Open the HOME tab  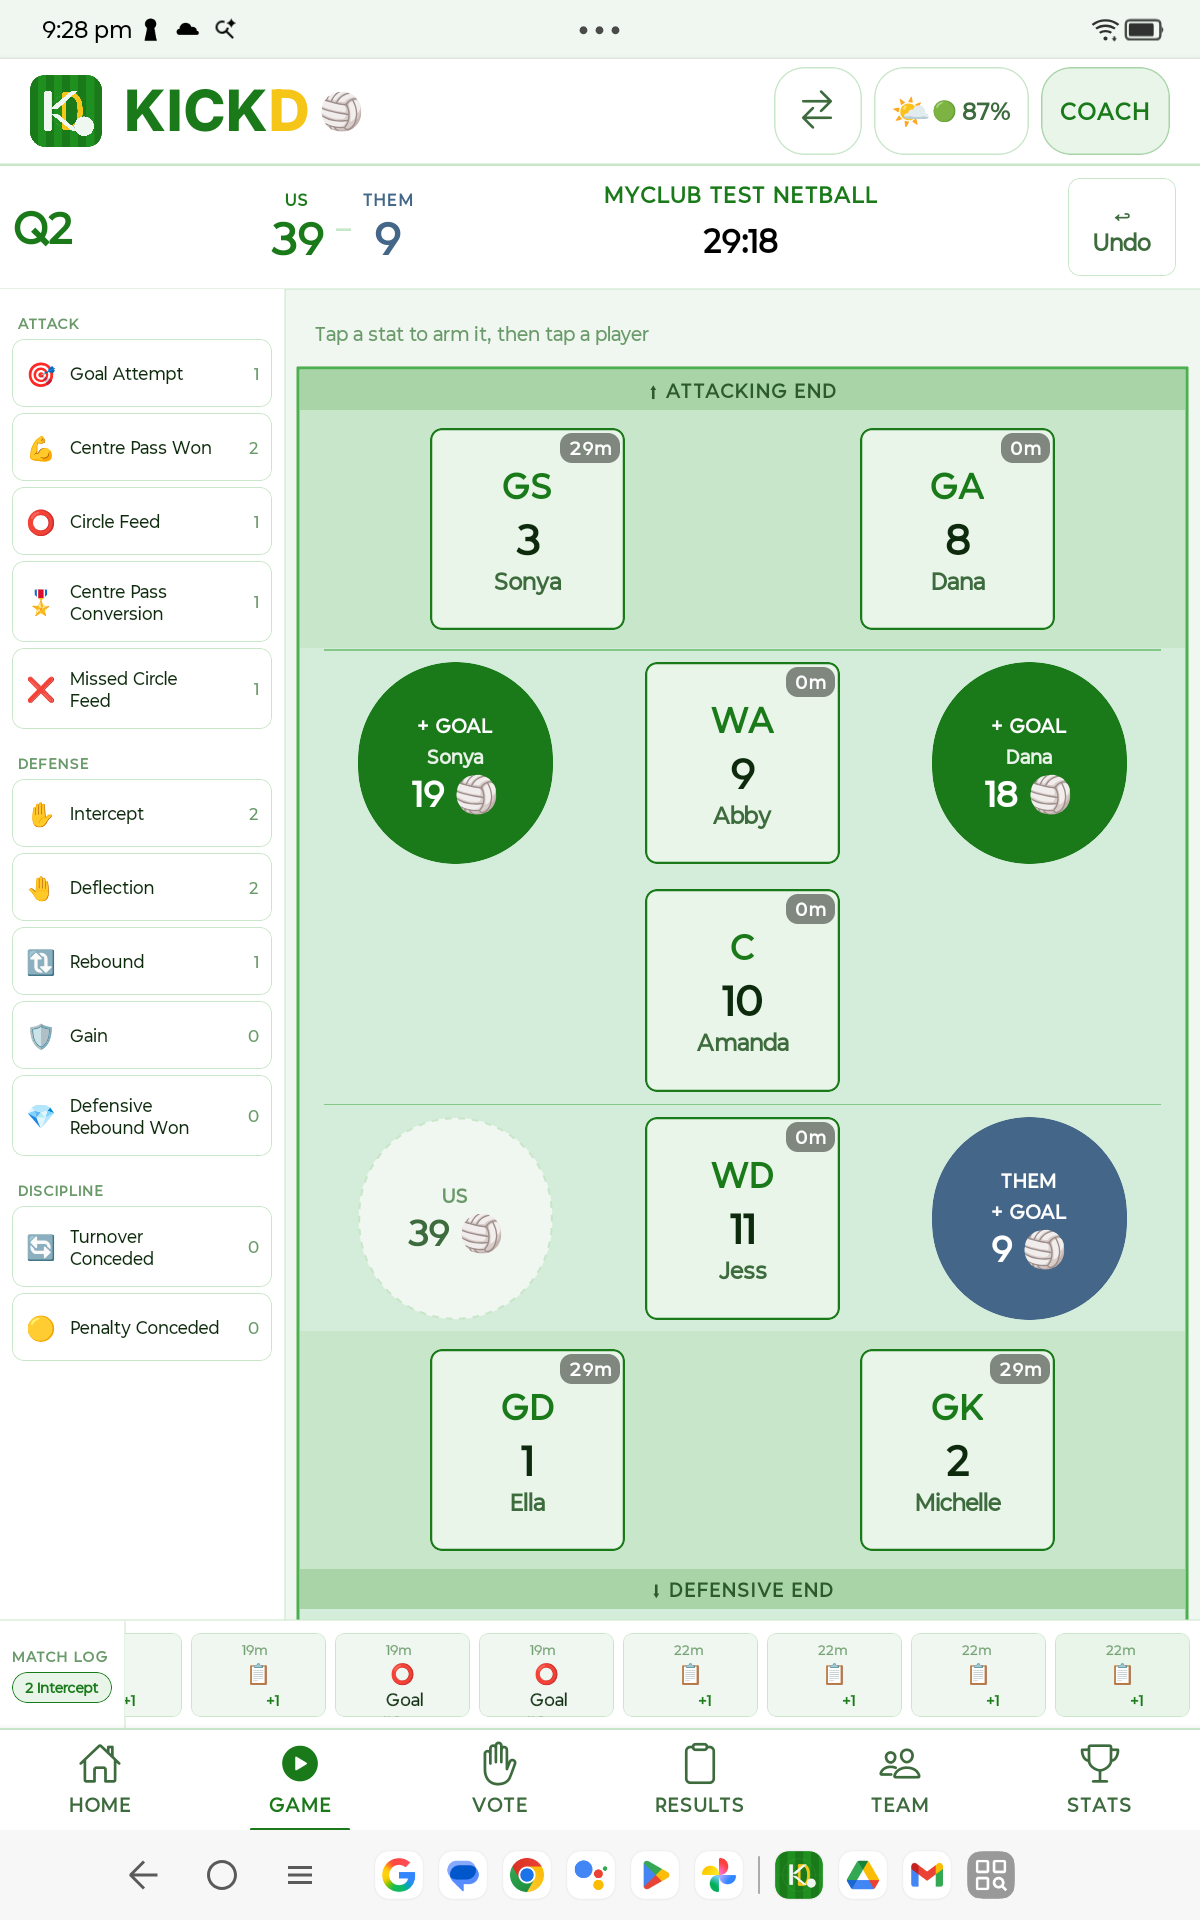tap(100, 1779)
